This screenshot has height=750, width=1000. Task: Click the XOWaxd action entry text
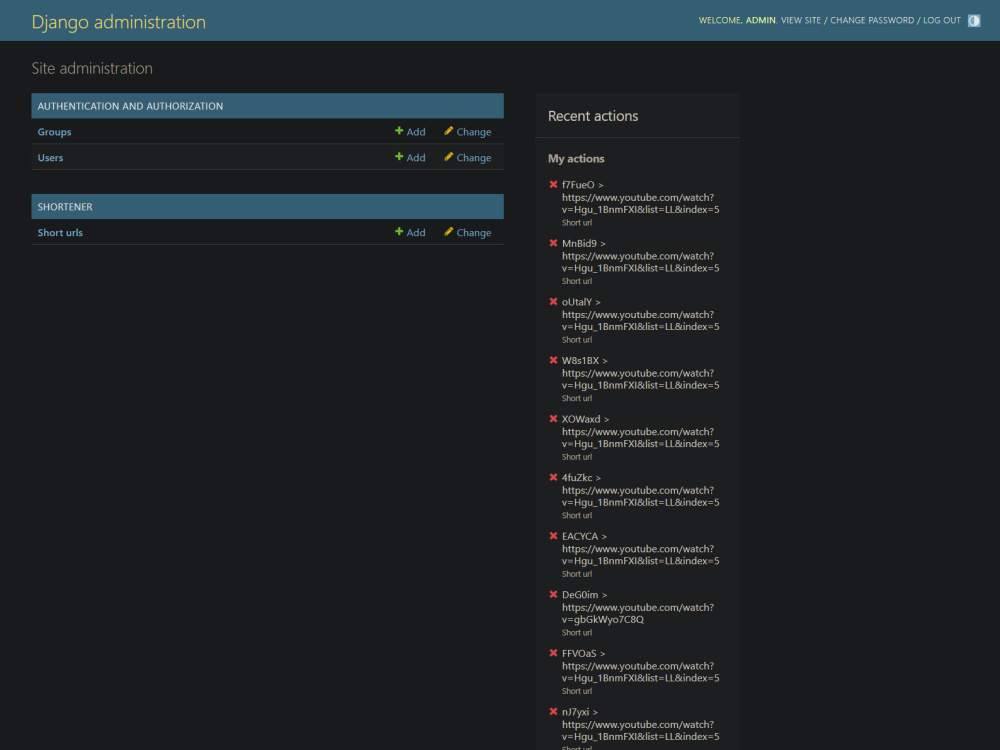[x=640, y=432]
